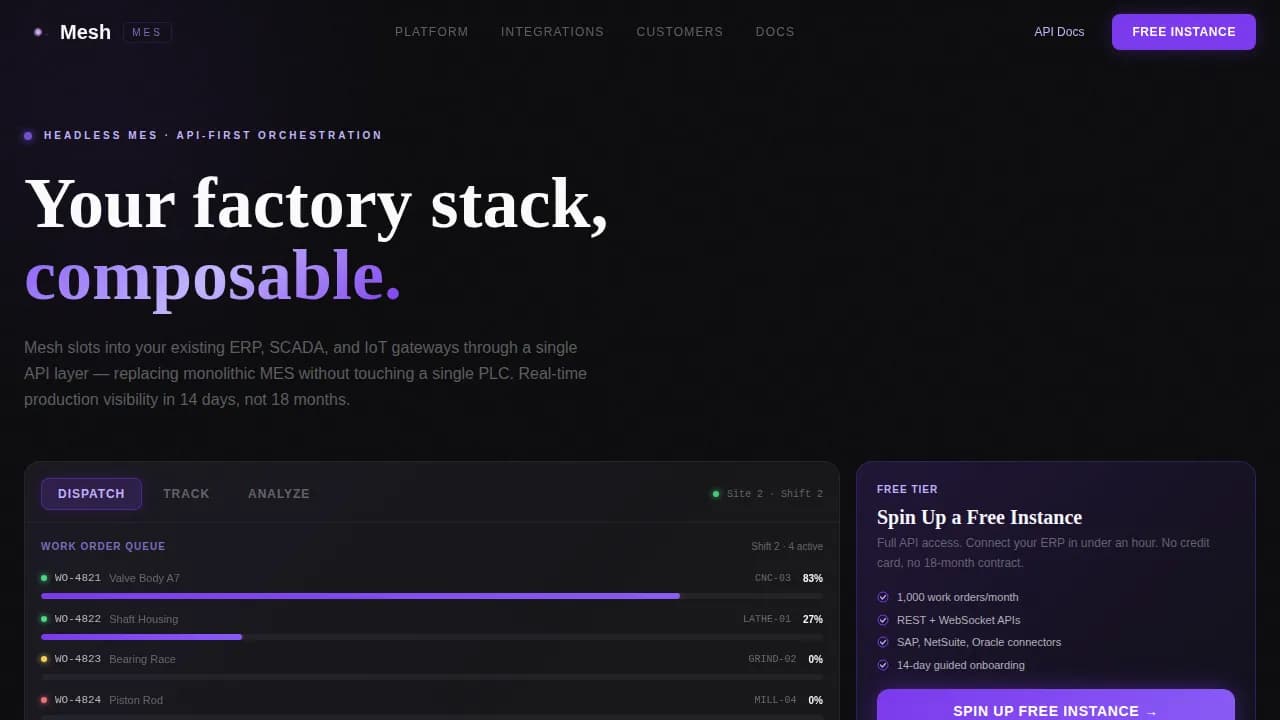Viewport: 1280px width, 720px height.
Task: Go to the Customers nav item
Action: (x=680, y=32)
